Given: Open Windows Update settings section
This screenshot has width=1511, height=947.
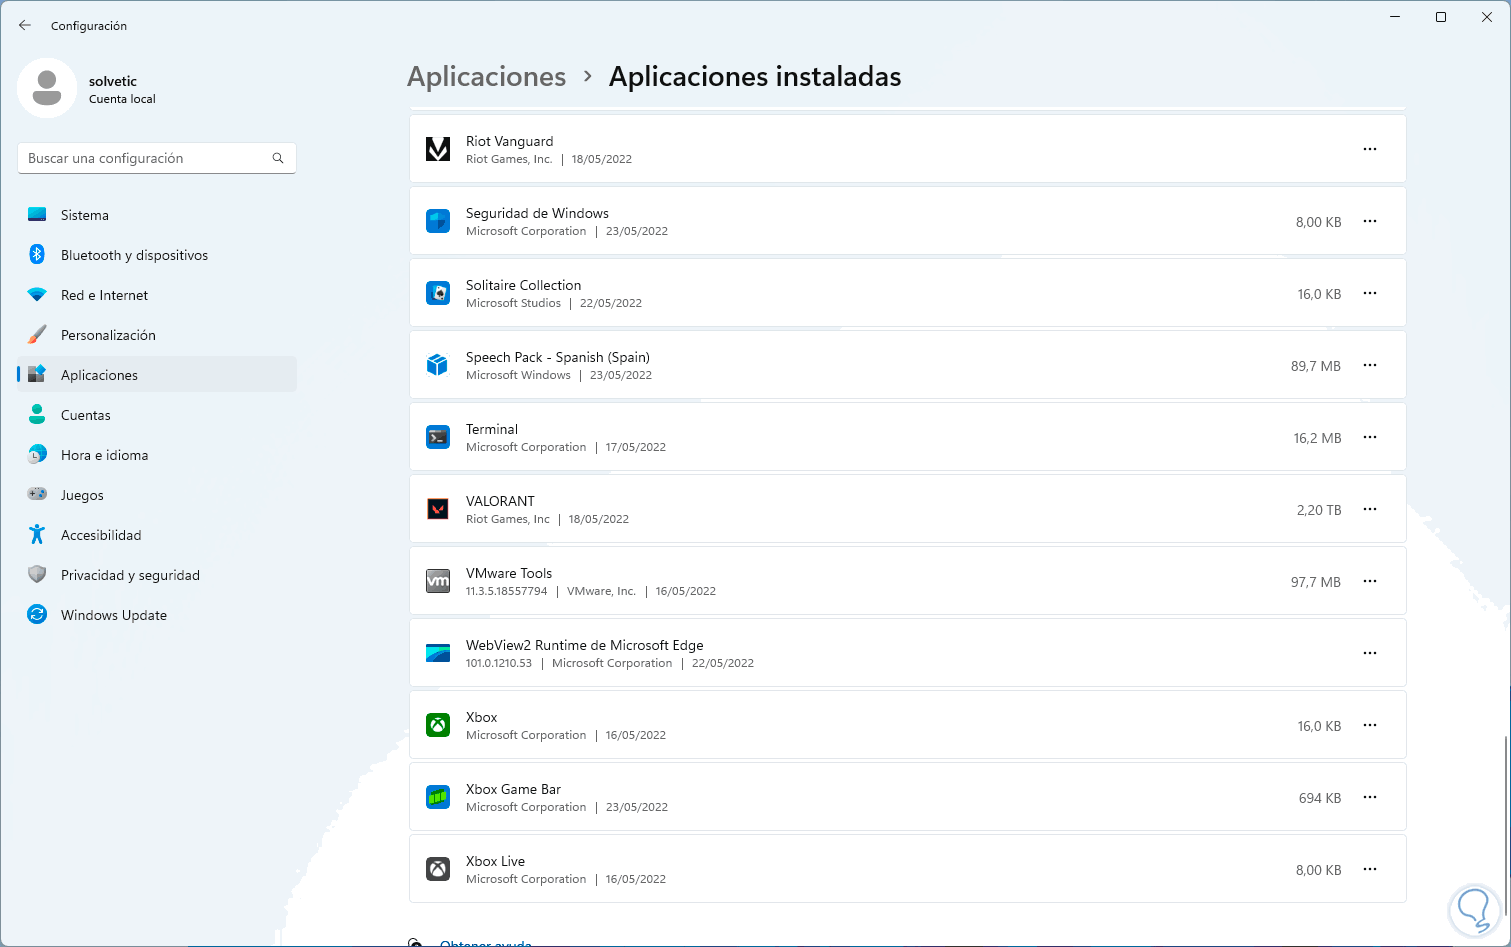Looking at the screenshot, I should (x=114, y=615).
